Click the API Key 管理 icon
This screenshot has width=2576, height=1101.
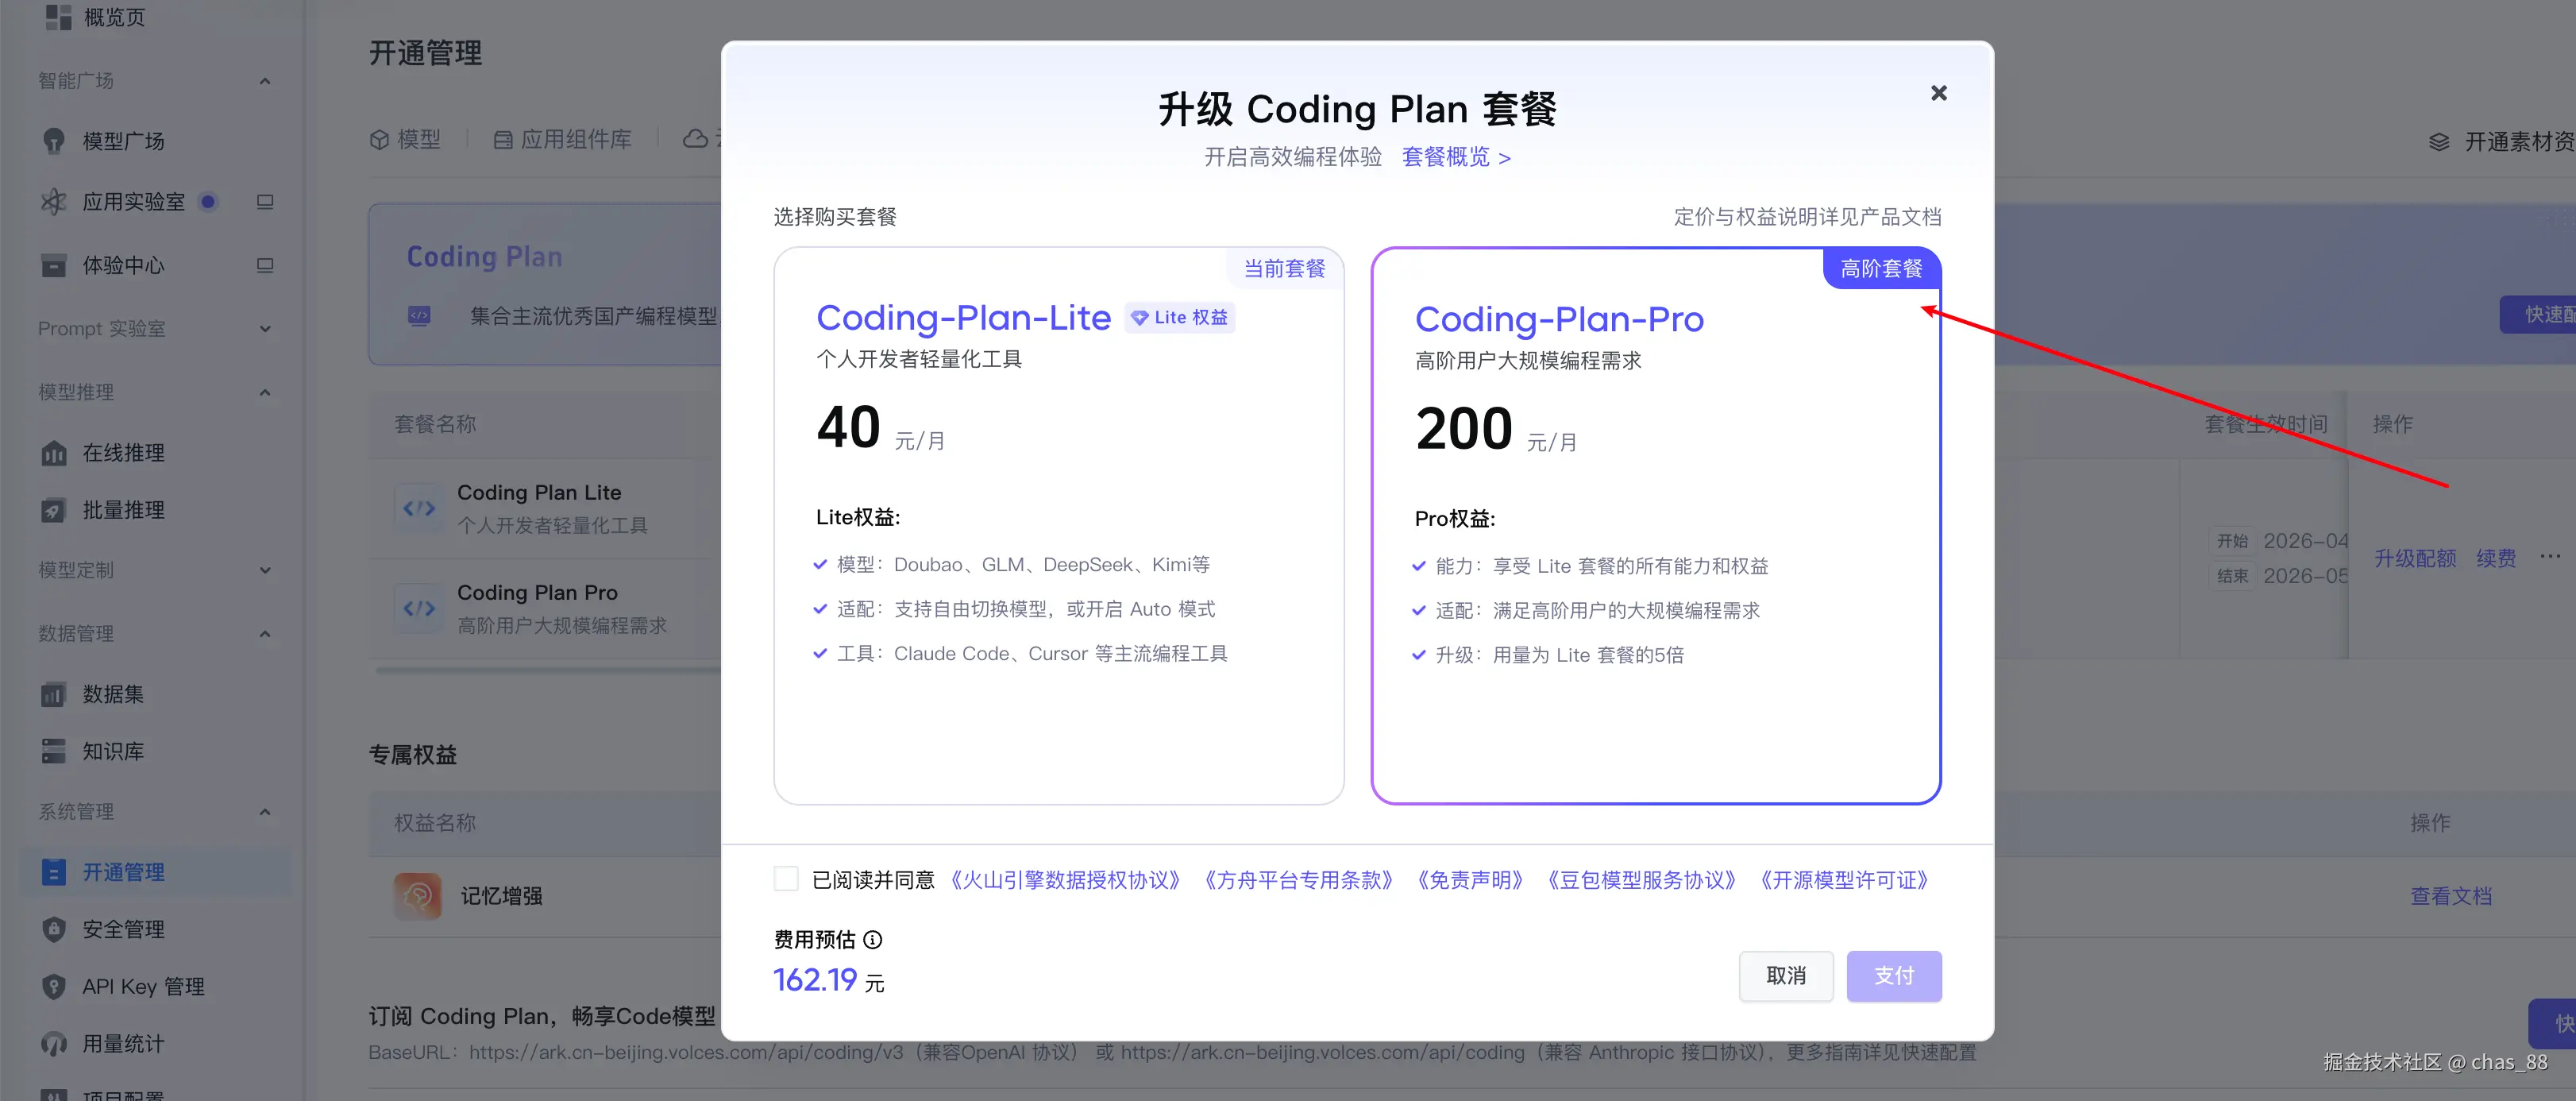point(54,986)
